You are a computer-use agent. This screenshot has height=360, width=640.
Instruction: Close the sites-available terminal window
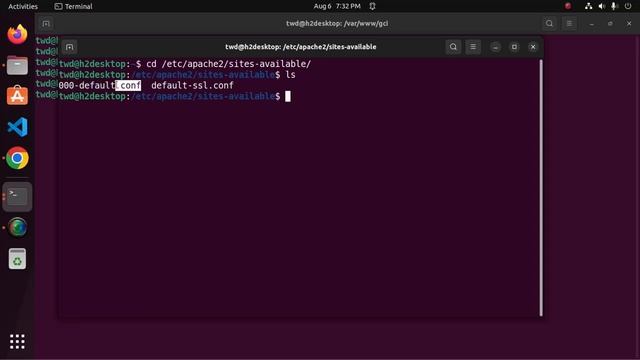pyautogui.click(x=533, y=47)
